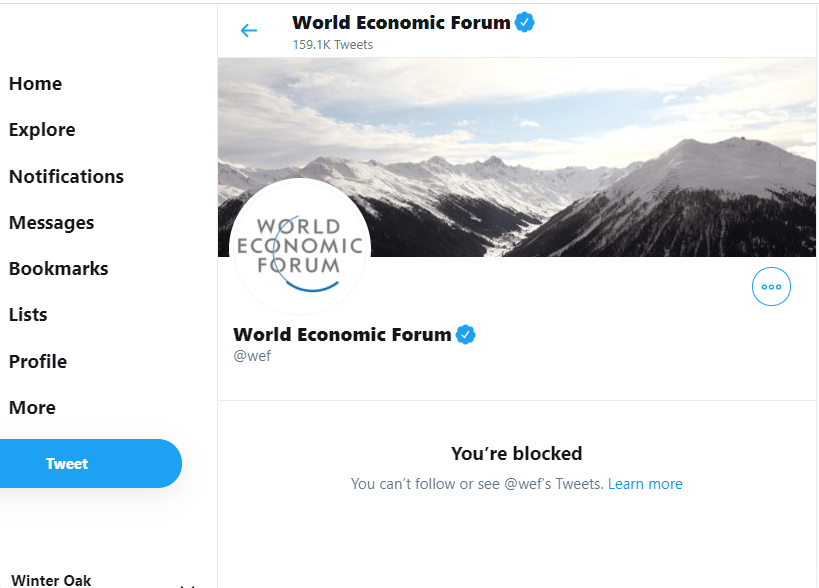The width and height of the screenshot is (819, 588).
Task: Click the verified badge beside the profile name
Action: point(466,335)
